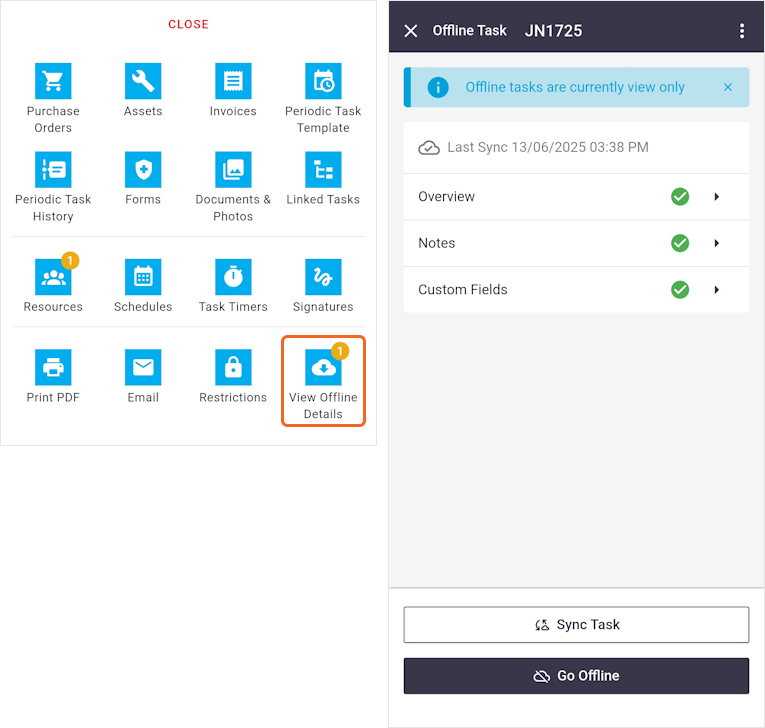Select the Email envelope icon
The image size is (765, 728).
tap(143, 367)
